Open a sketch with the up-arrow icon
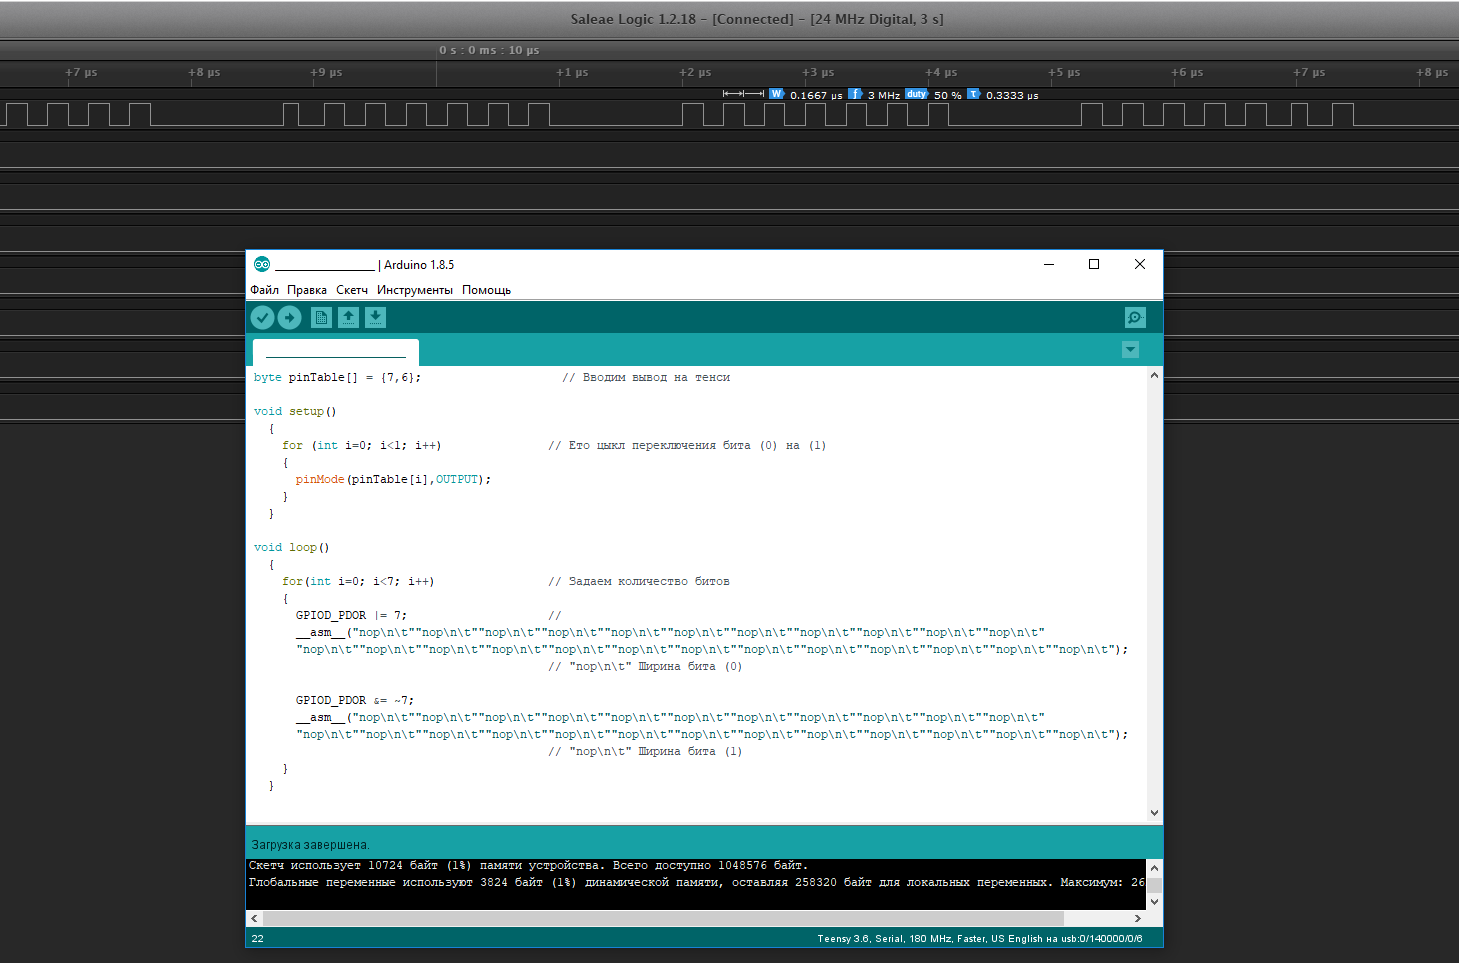Viewport: 1459px width, 963px height. [x=348, y=317]
